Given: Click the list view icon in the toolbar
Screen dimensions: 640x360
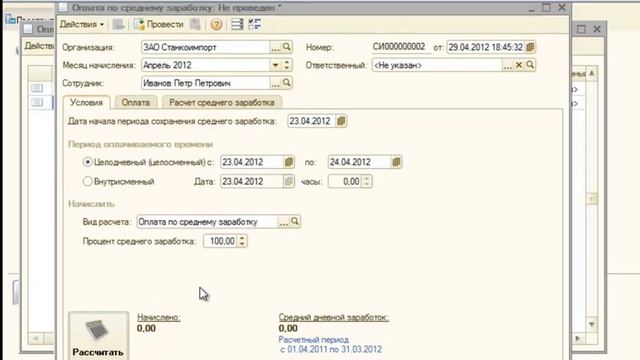Looking at the screenshot, I should click(x=237, y=24).
